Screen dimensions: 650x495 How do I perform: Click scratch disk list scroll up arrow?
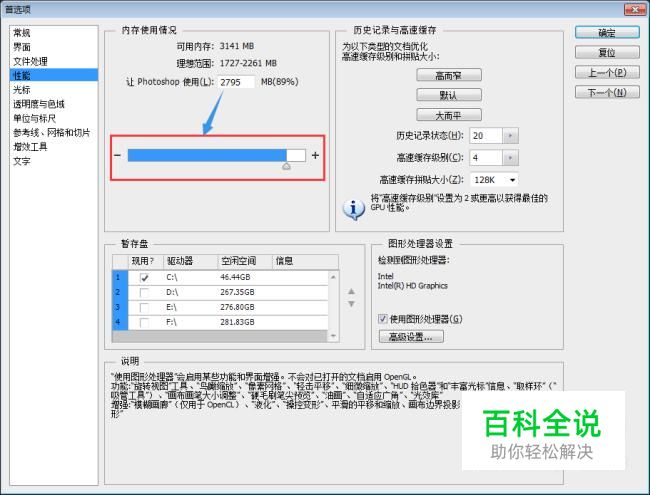(333, 277)
